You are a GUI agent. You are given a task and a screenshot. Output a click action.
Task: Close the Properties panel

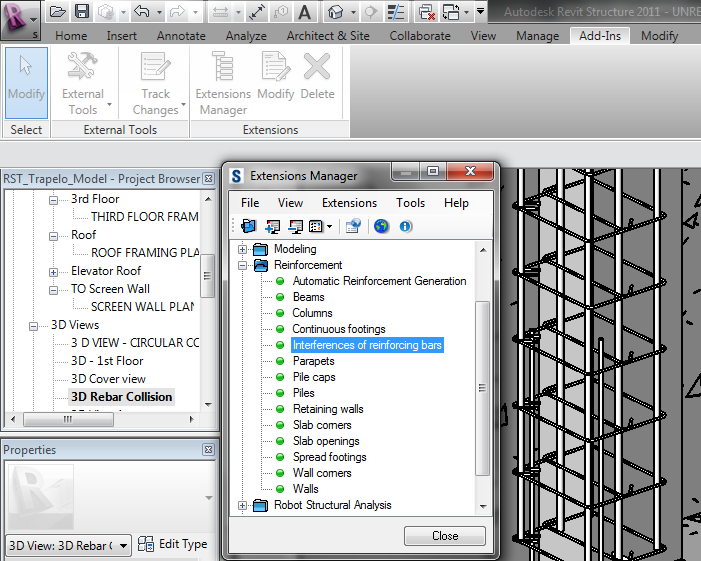pyautogui.click(x=208, y=449)
